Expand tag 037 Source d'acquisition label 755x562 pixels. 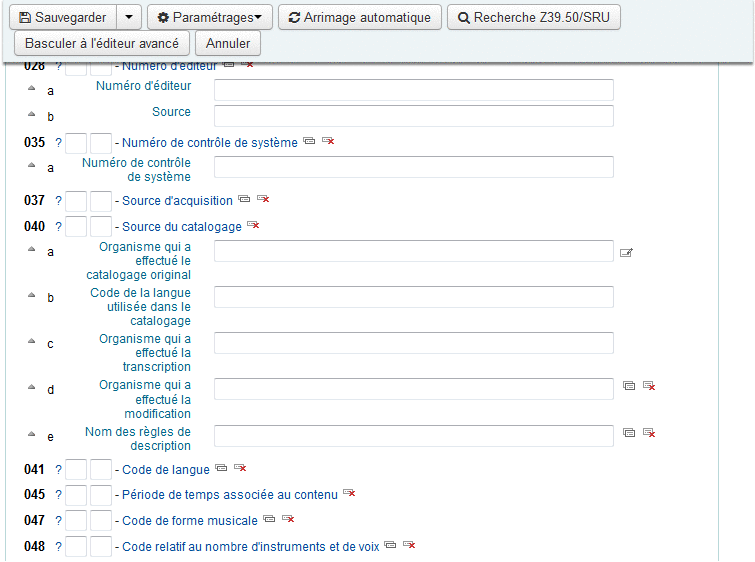[x=177, y=201]
